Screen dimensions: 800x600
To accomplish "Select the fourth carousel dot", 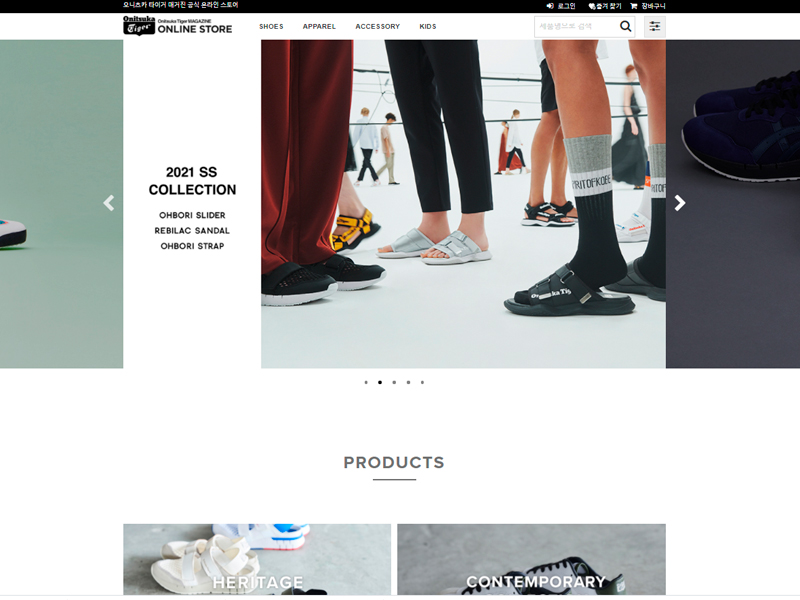I will (408, 382).
